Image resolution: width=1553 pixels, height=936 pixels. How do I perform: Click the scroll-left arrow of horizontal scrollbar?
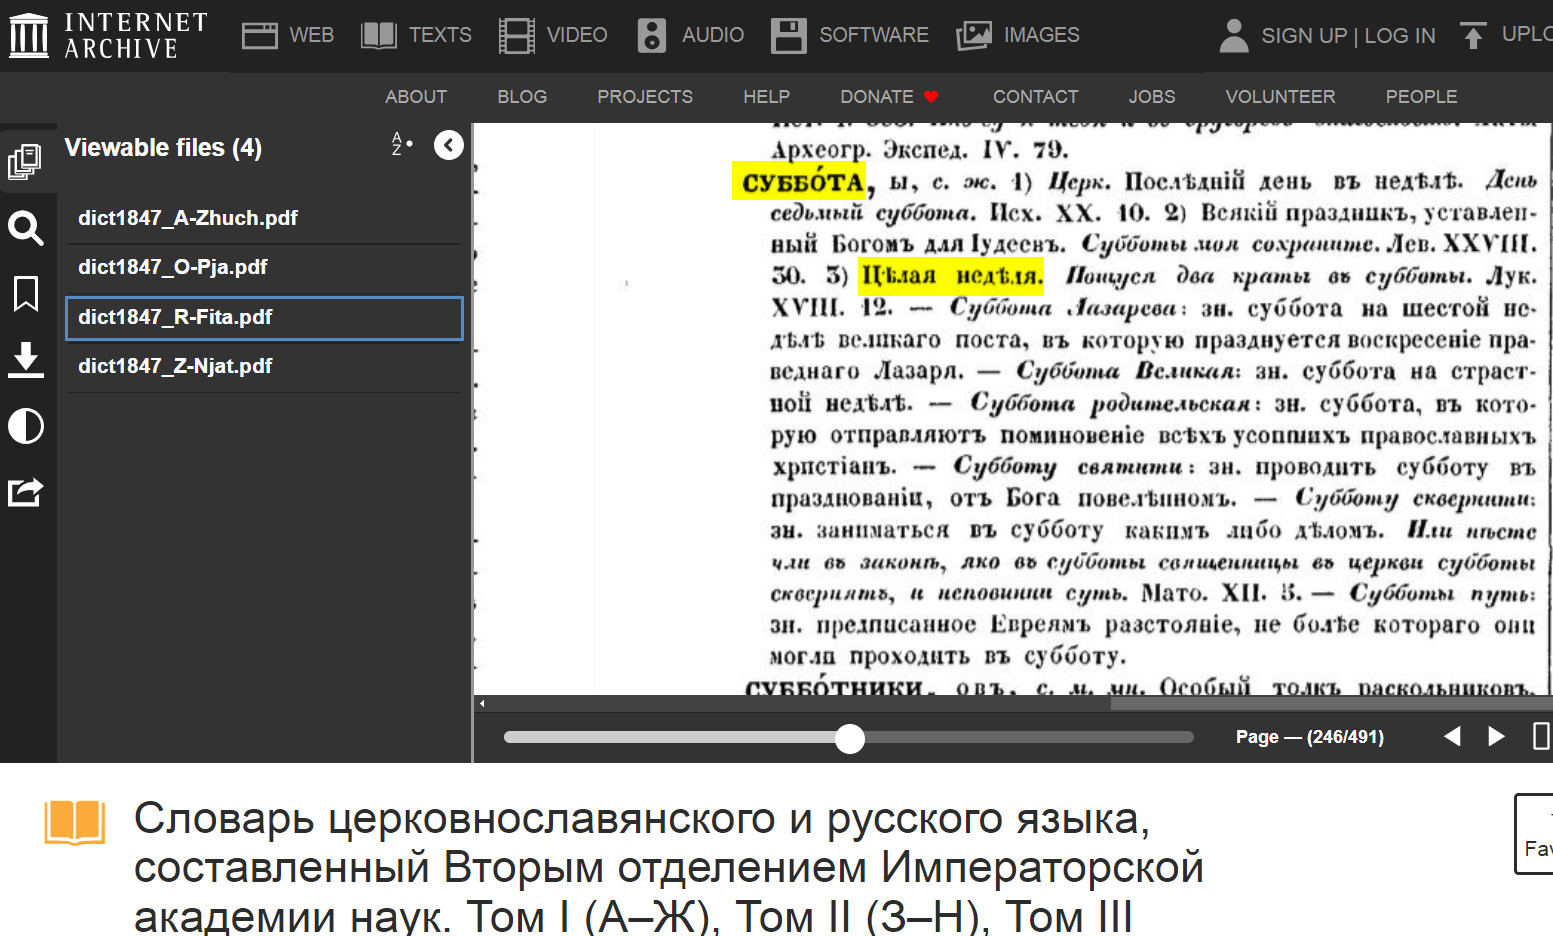coord(482,704)
